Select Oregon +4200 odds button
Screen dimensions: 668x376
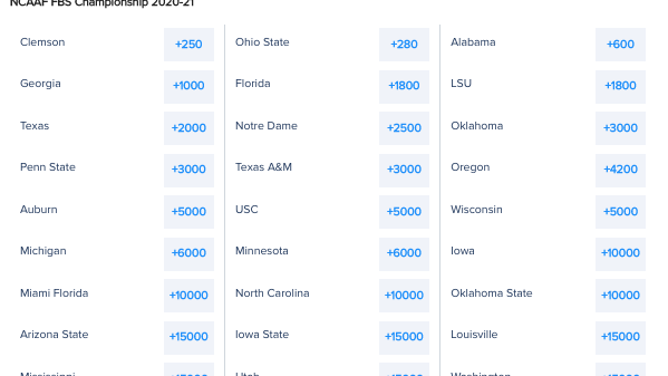pos(620,169)
